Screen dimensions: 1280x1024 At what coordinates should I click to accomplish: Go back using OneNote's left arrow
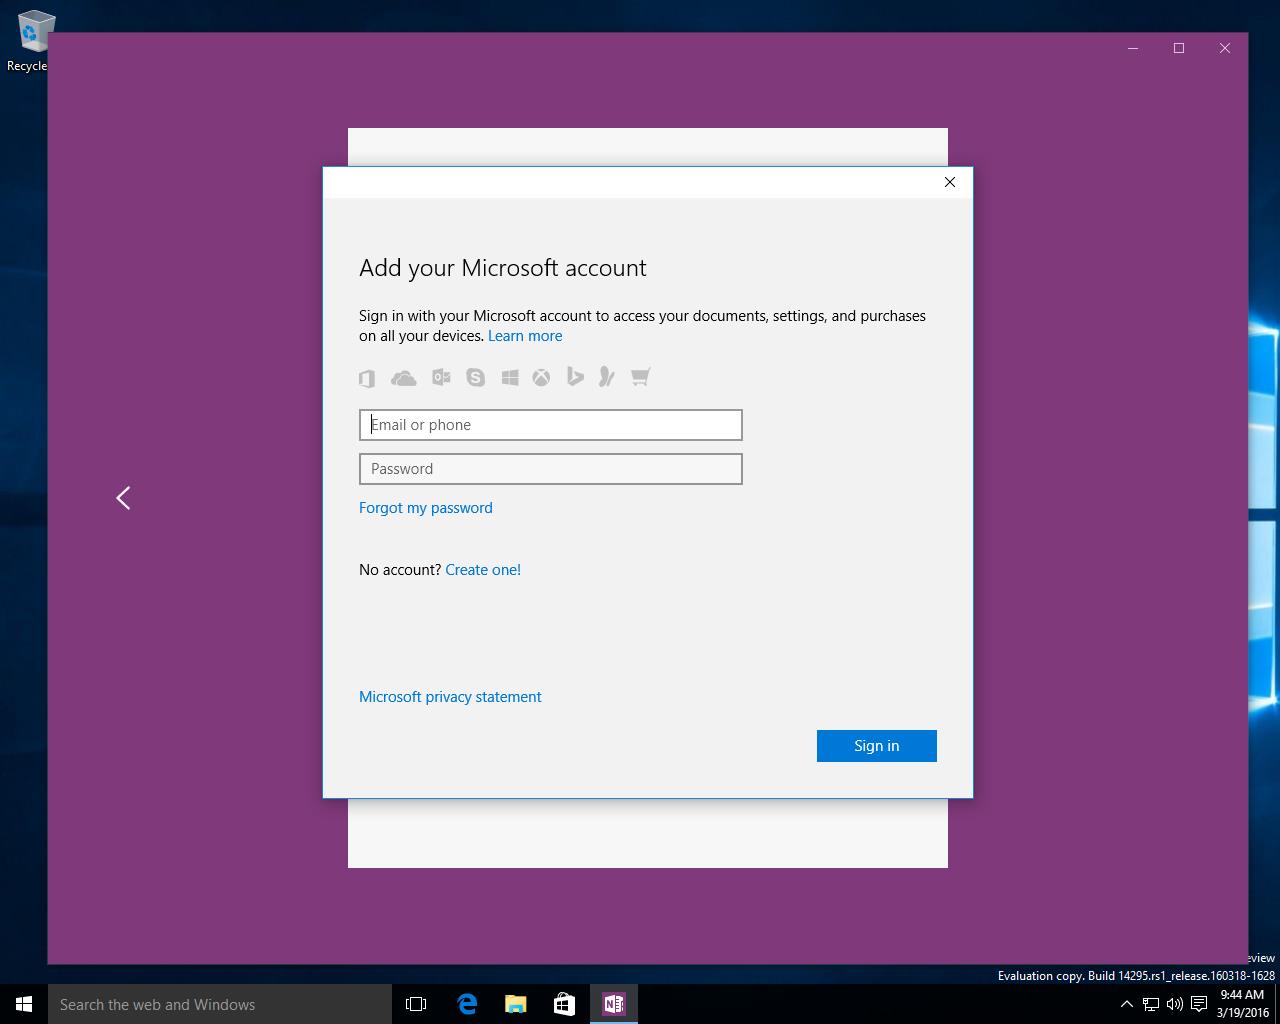[123, 498]
